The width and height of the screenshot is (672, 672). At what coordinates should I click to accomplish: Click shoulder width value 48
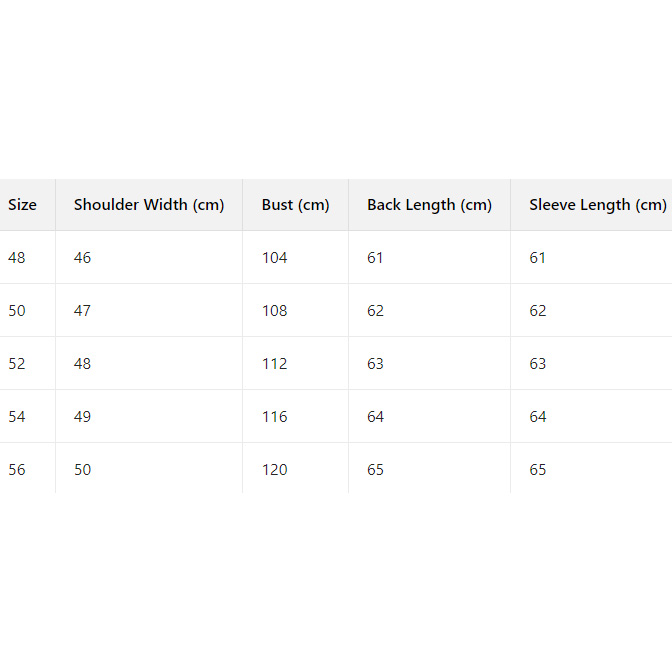82,364
